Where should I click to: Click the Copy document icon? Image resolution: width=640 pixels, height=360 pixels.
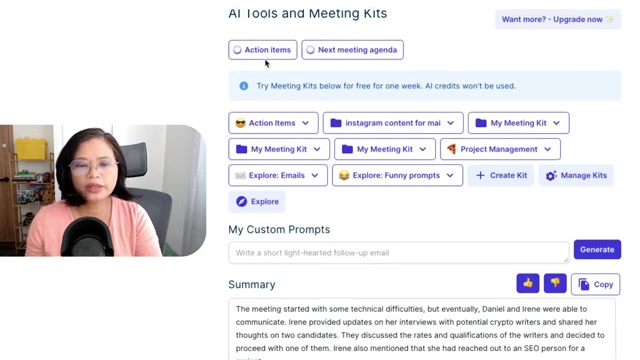click(584, 284)
